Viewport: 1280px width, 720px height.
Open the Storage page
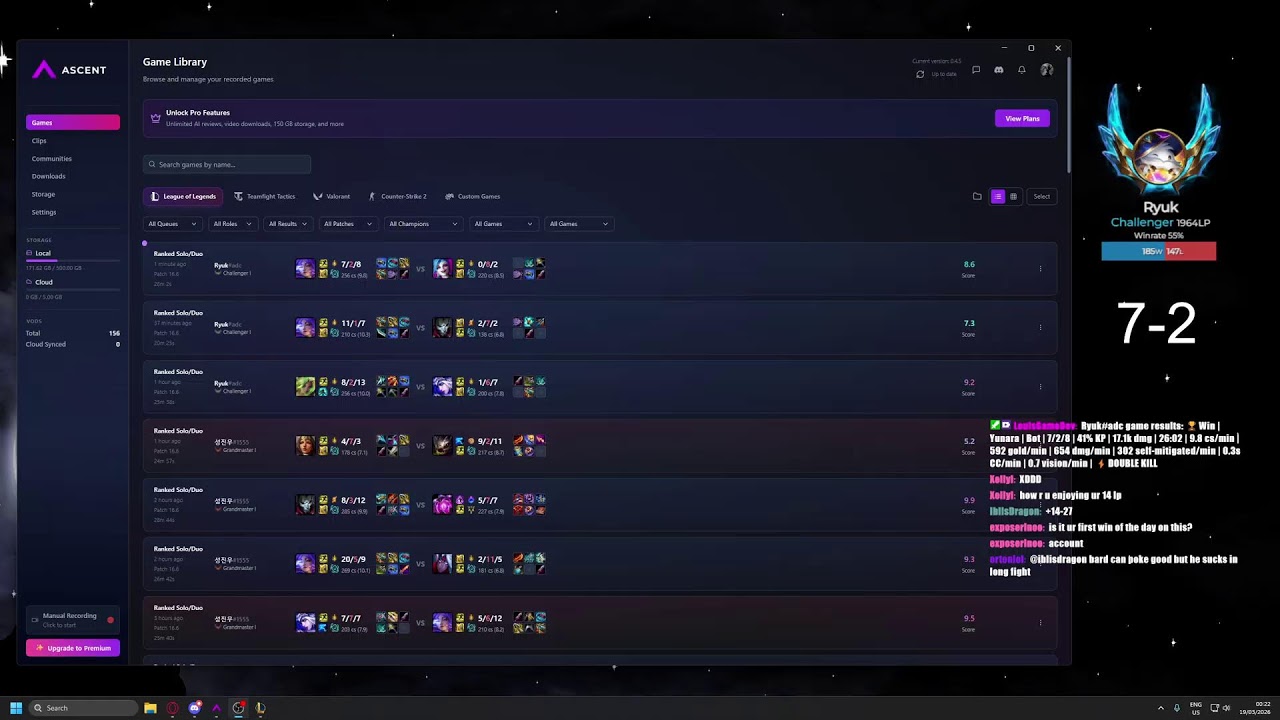[43, 194]
